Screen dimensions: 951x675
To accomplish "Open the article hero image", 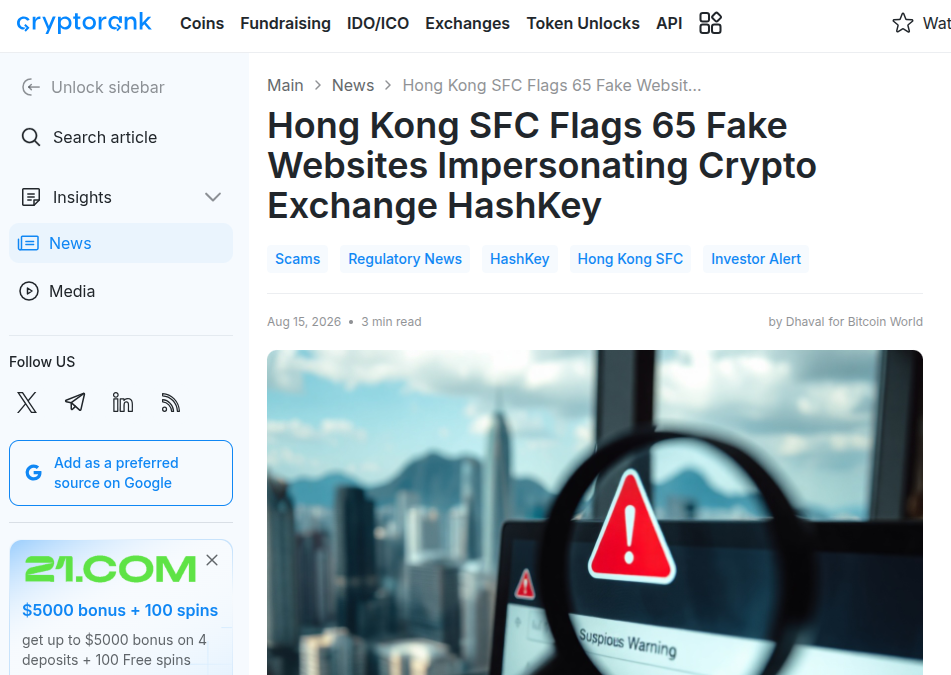I will click(x=595, y=512).
